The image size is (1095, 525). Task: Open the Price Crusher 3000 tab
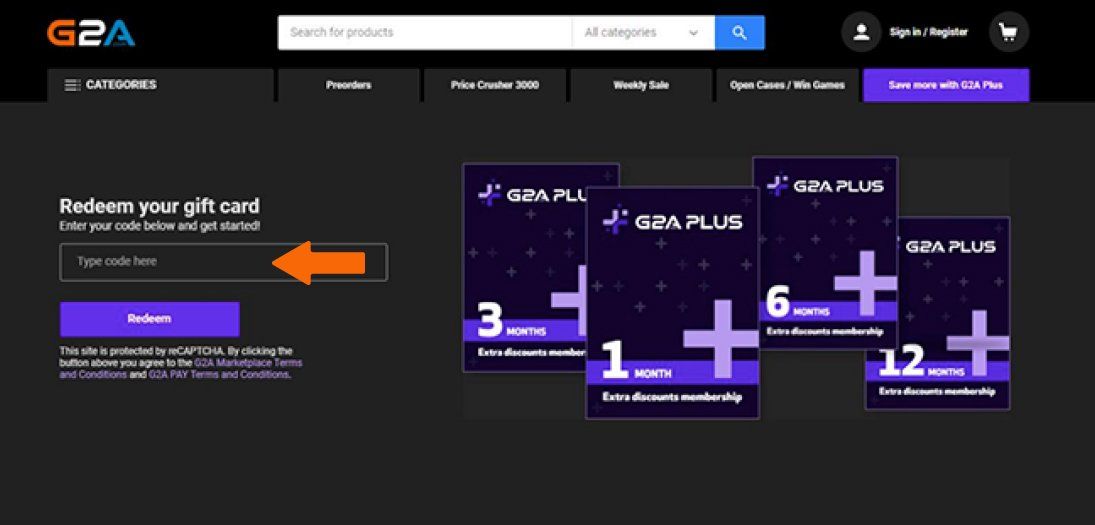coord(494,85)
